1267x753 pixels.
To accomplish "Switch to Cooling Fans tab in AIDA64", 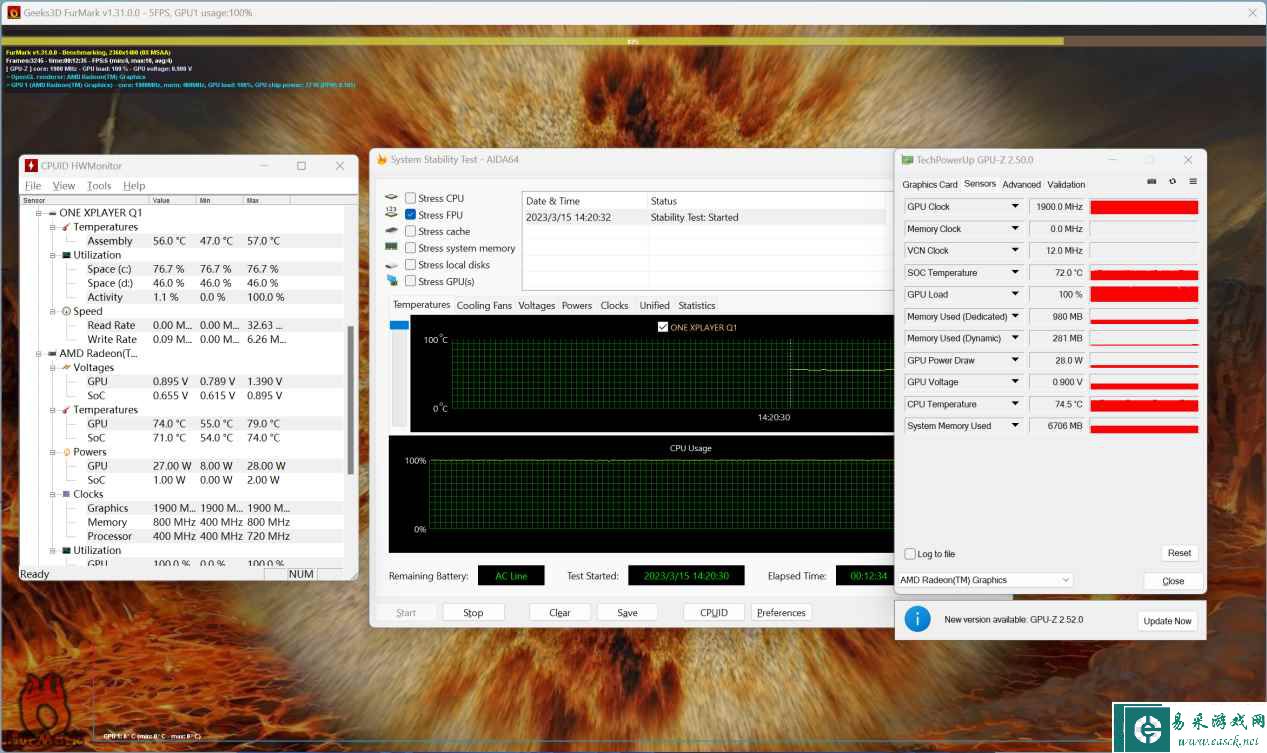I will coord(484,306).
